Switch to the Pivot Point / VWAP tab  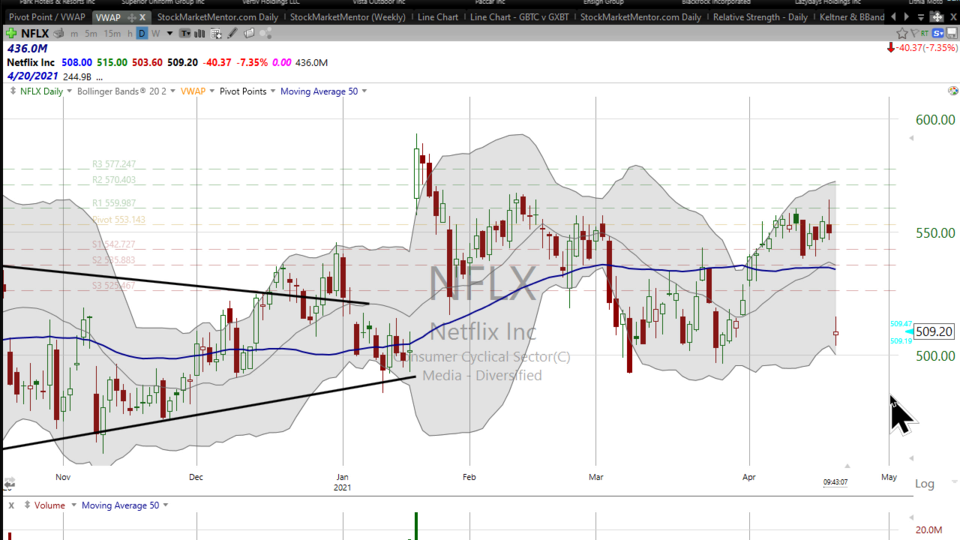tap(45, 17)
